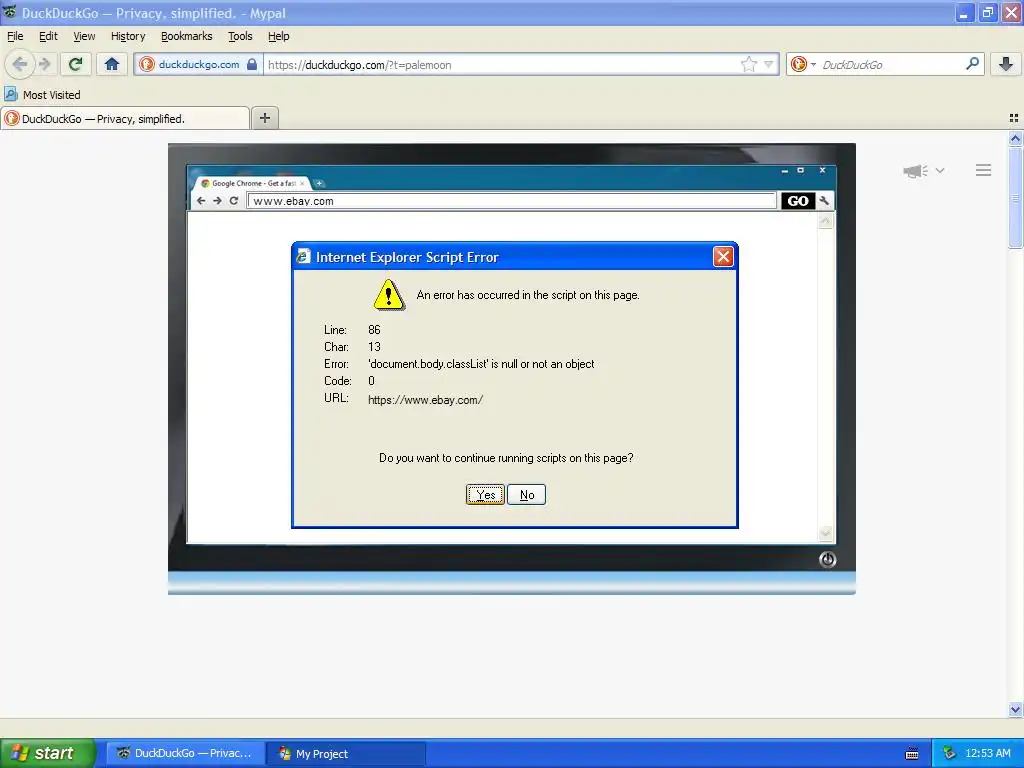
Task: Open the Mypal downloads arrow button
Action: [1006, 64]
